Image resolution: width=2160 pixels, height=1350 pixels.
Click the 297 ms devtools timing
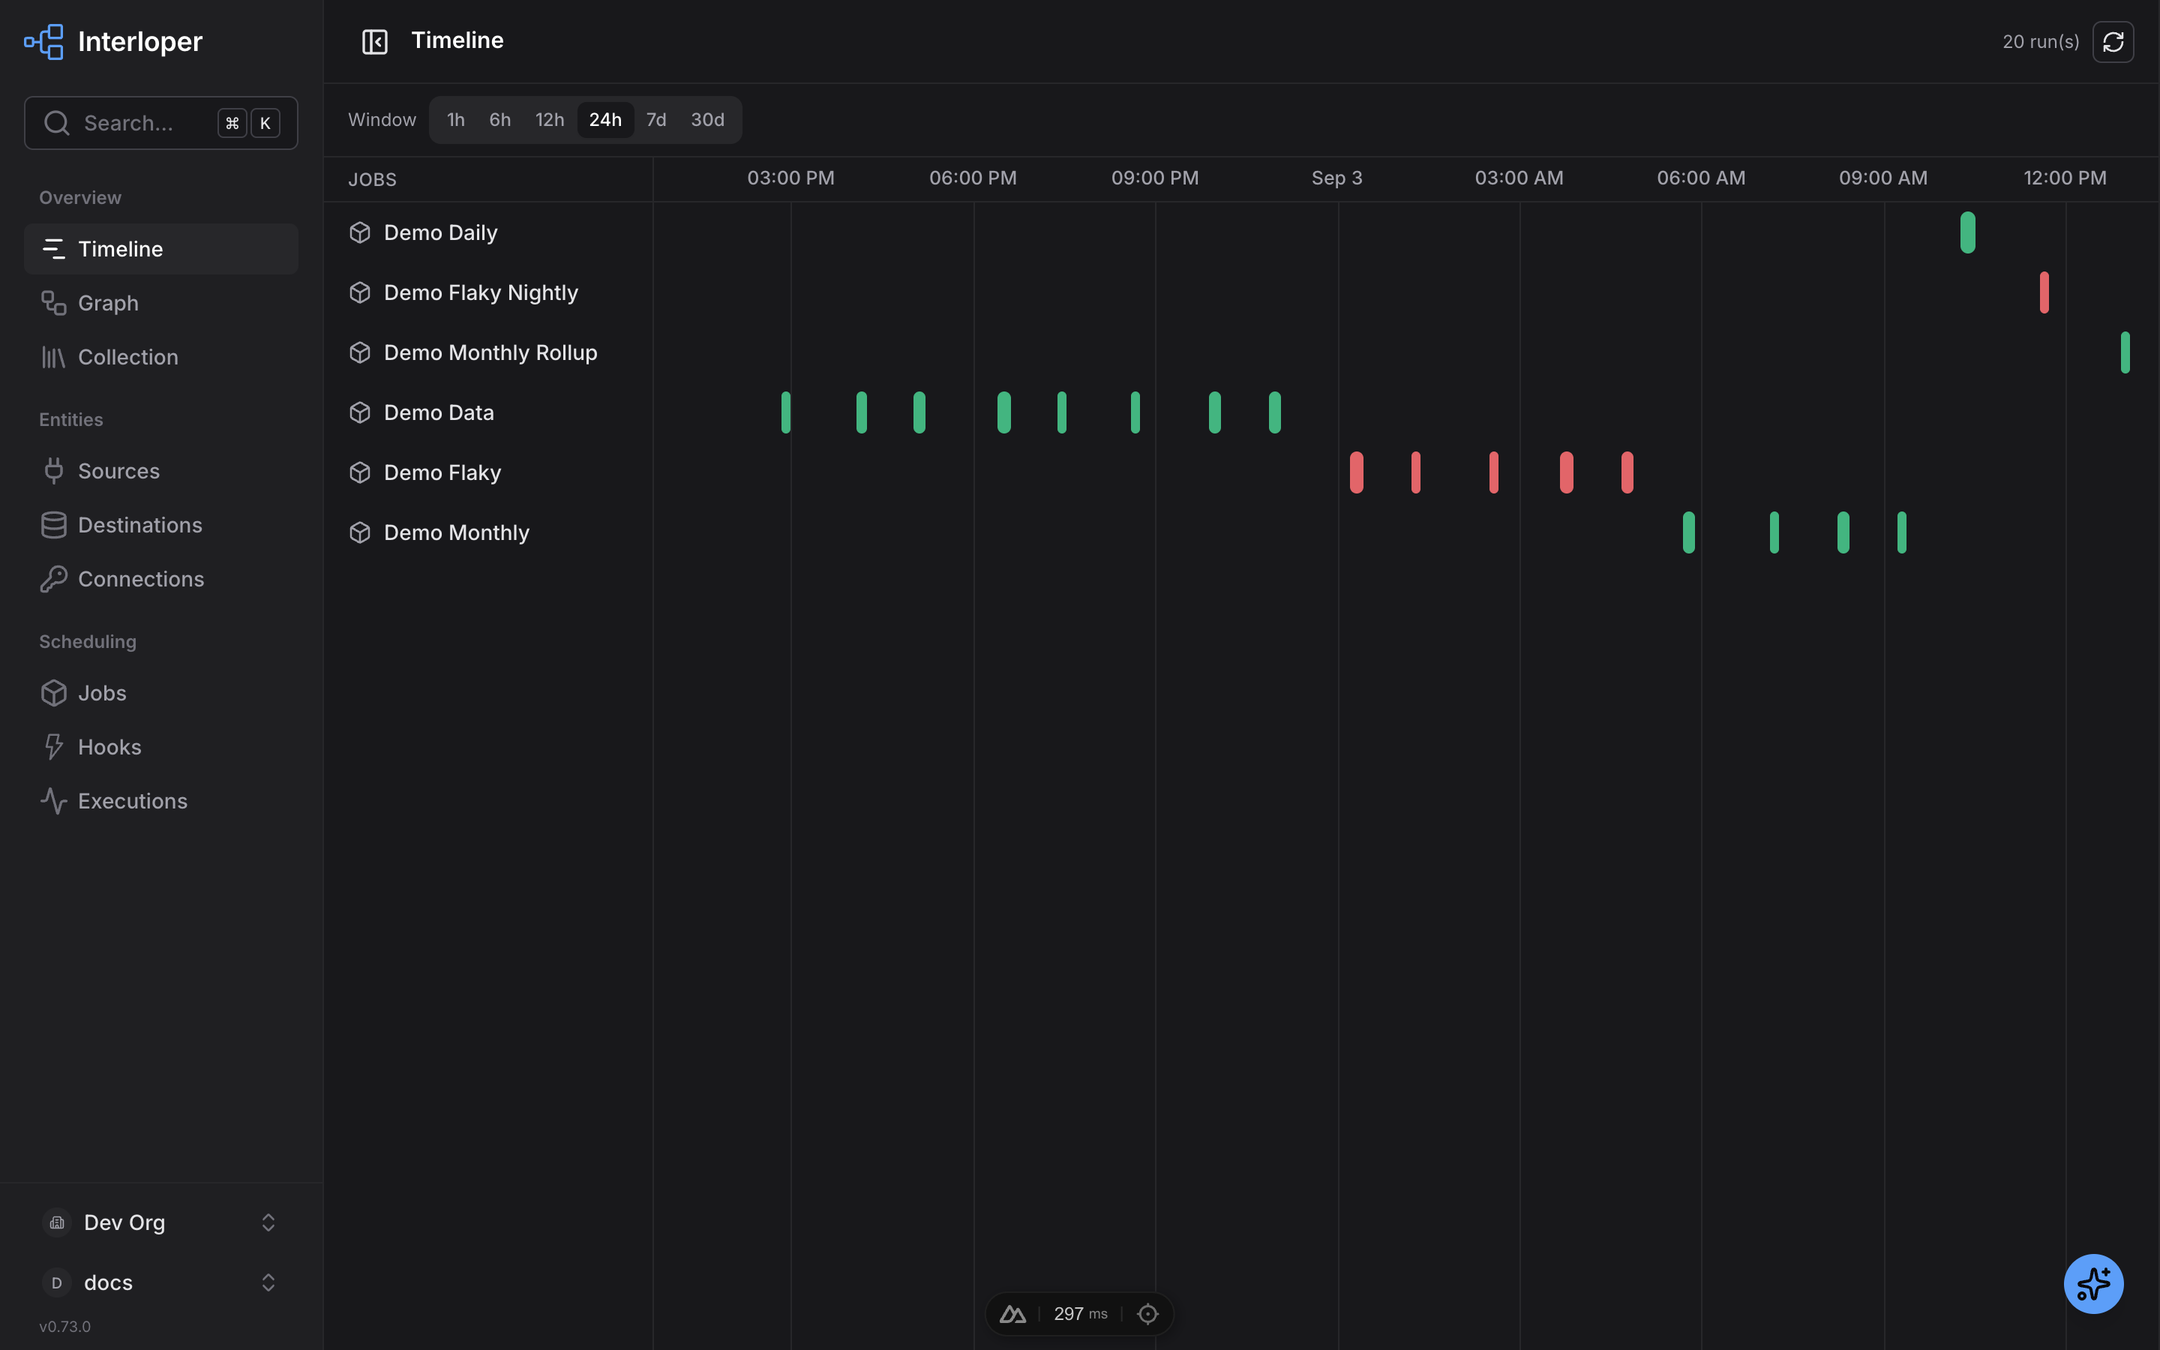coord(1080,1314)
